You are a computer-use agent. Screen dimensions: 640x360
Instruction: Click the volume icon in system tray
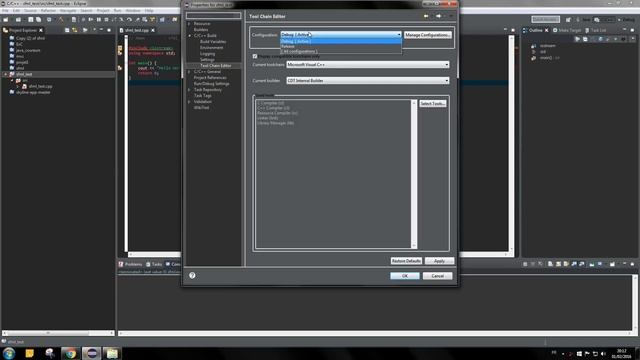click(x=603, y=353)
